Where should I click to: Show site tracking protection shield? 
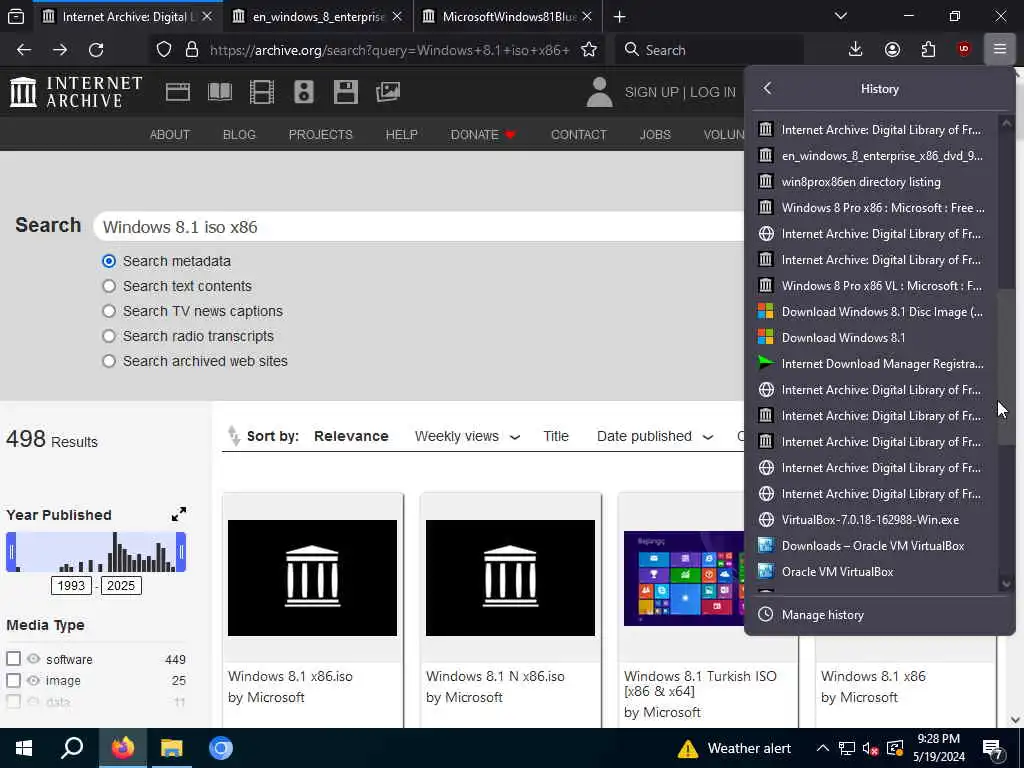point(164,50)
